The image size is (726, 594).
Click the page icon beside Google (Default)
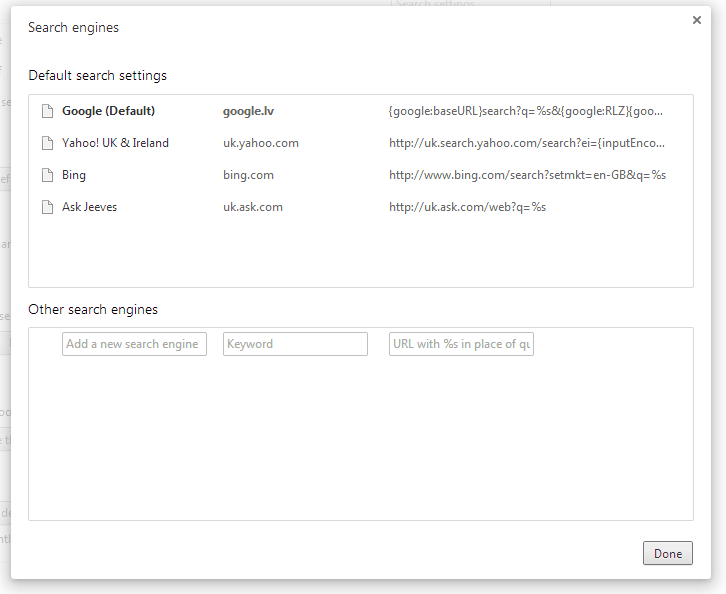point(47,111)
